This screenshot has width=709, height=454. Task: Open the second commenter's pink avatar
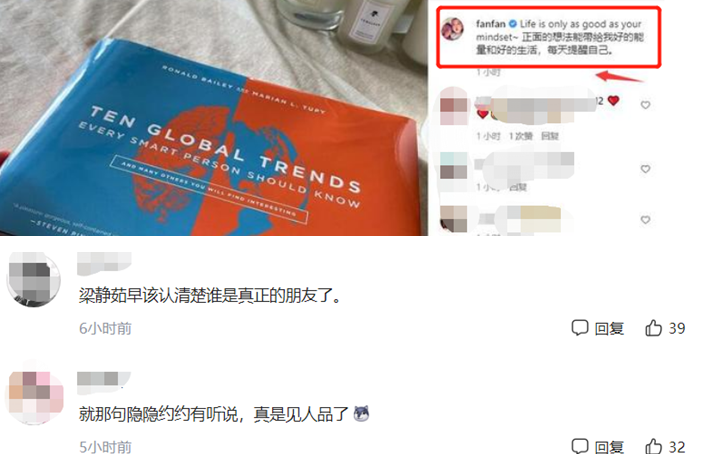tap(36, 392)
